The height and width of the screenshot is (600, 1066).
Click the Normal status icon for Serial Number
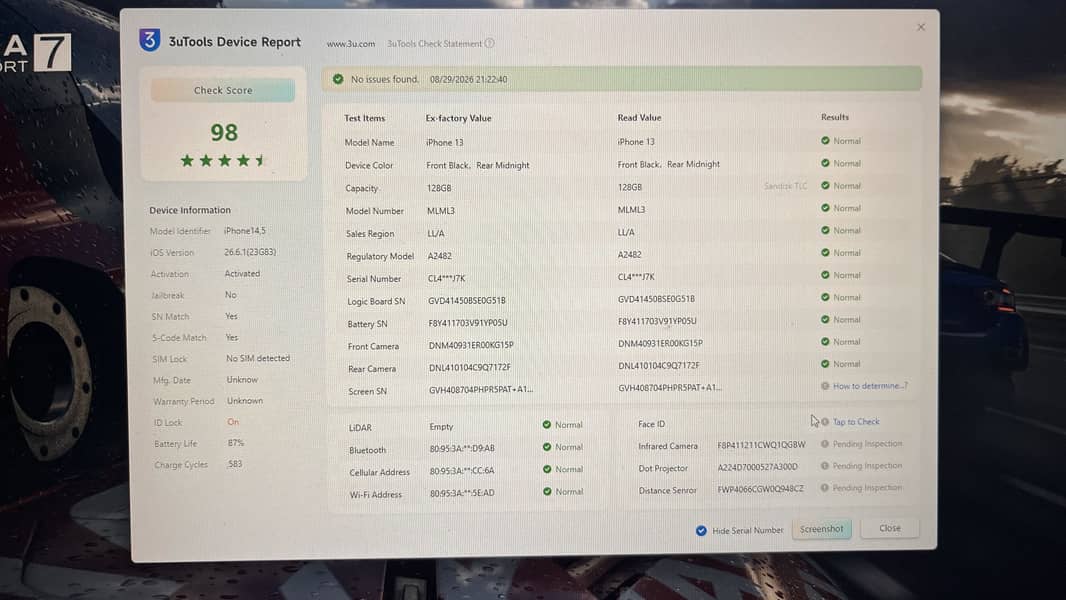(x=825, y=275)
